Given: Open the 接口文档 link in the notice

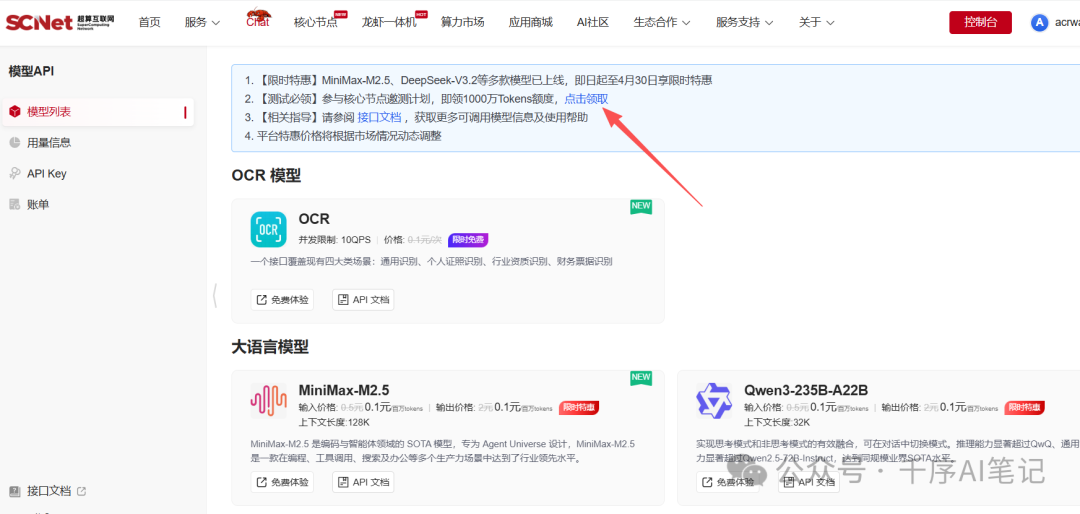Looking at the screenshot, I should [380, 117].
